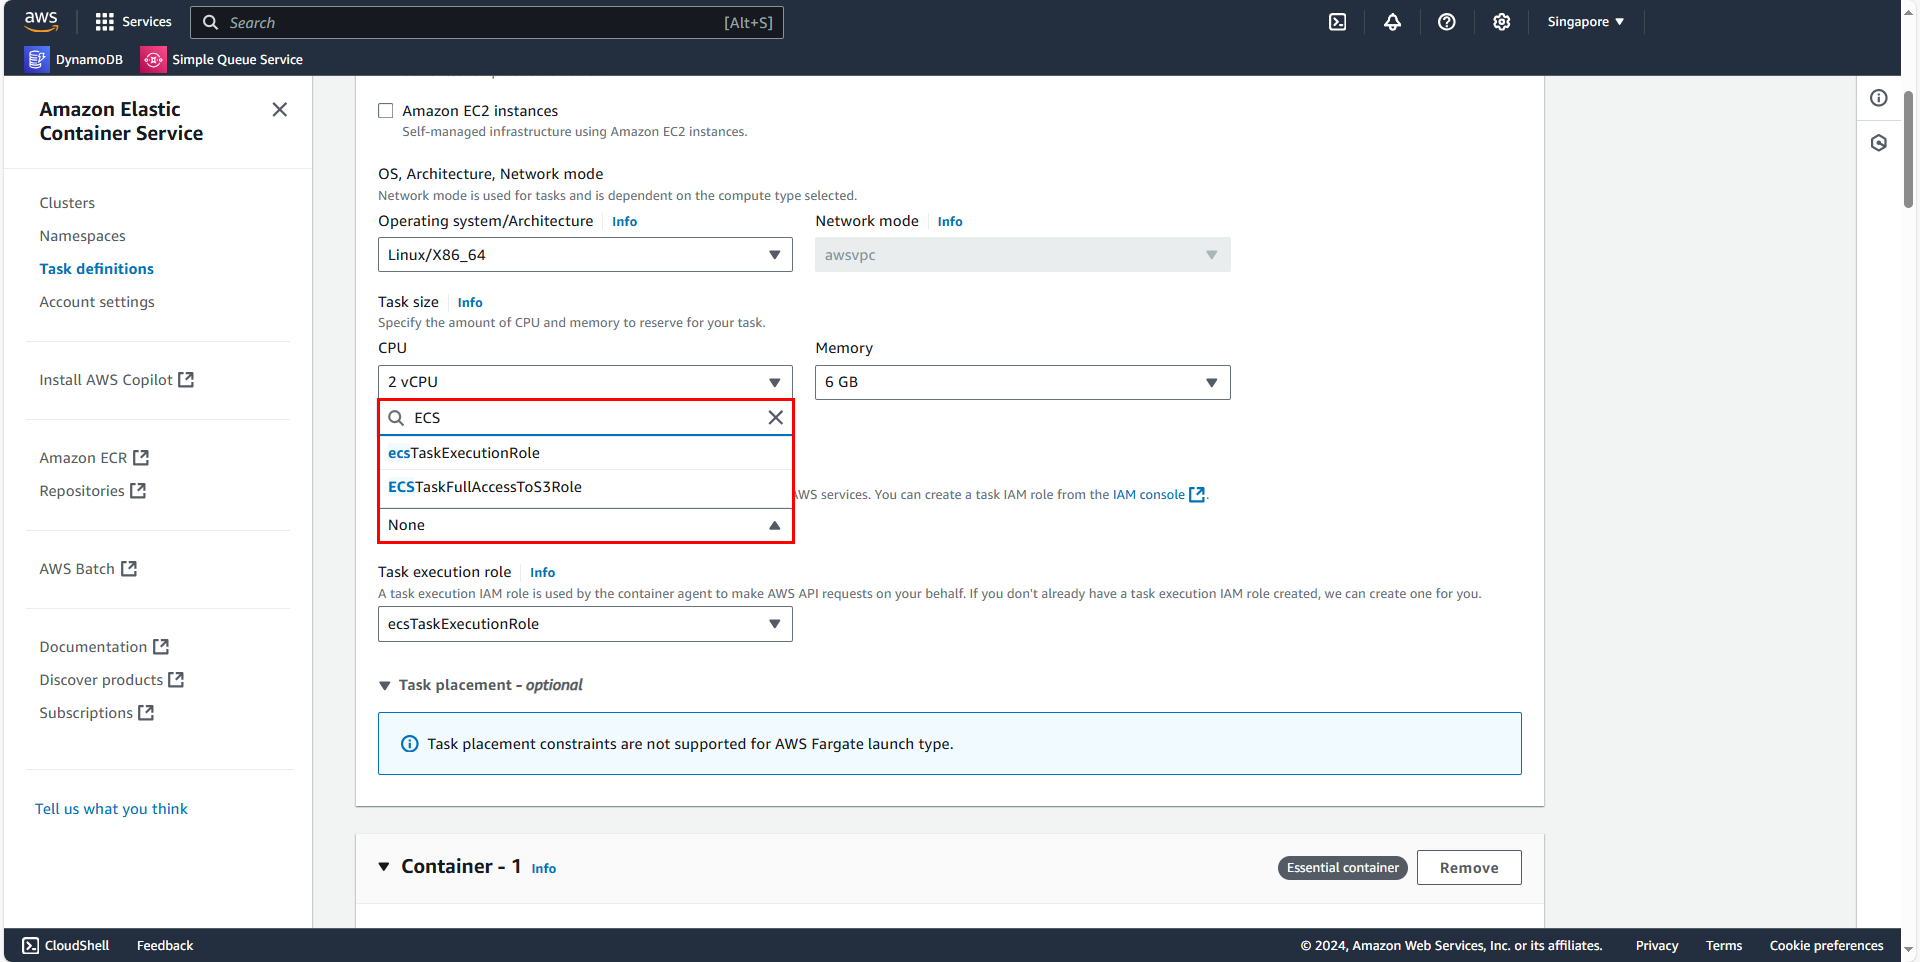Clear the ECS role search text

(775, 418)
